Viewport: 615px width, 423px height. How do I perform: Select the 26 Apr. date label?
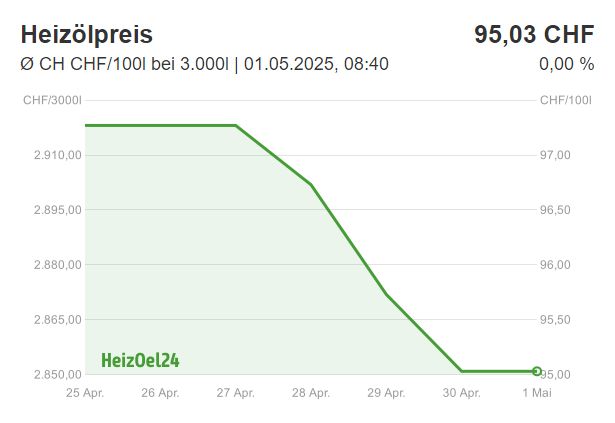(x=160, y=393)
